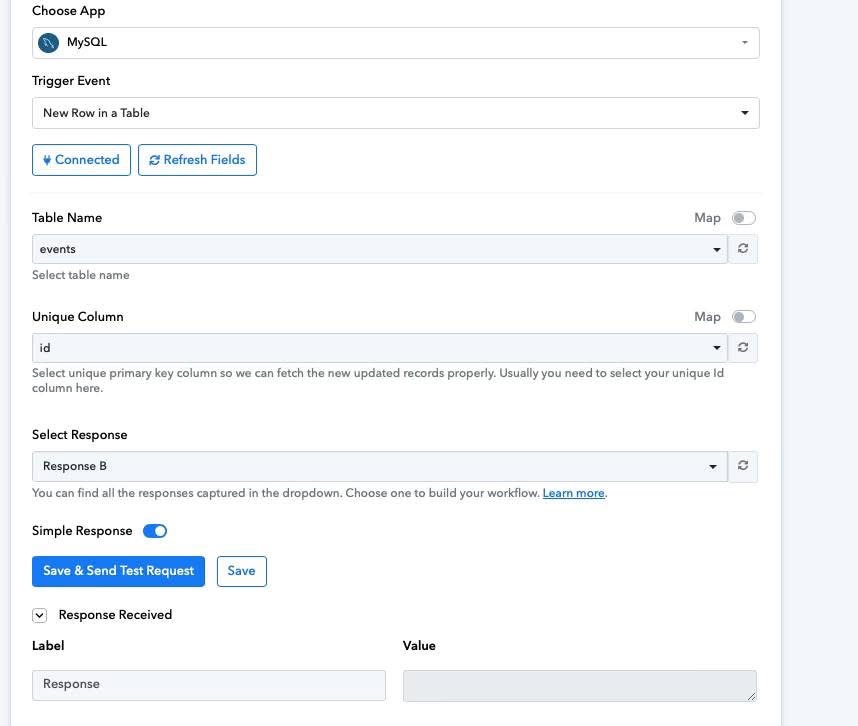Toggle Map switch for Unique Column
The image size is (858, 726).
click(744, 317)
